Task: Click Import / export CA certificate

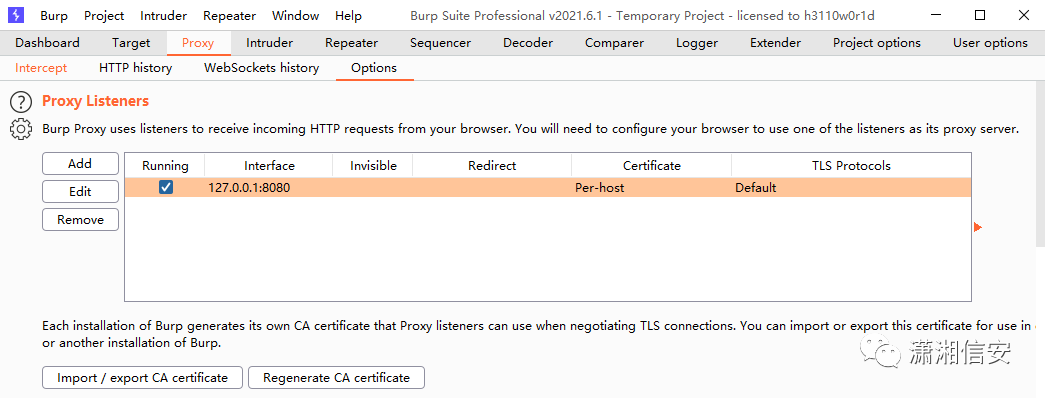Action: click(143, 377)
